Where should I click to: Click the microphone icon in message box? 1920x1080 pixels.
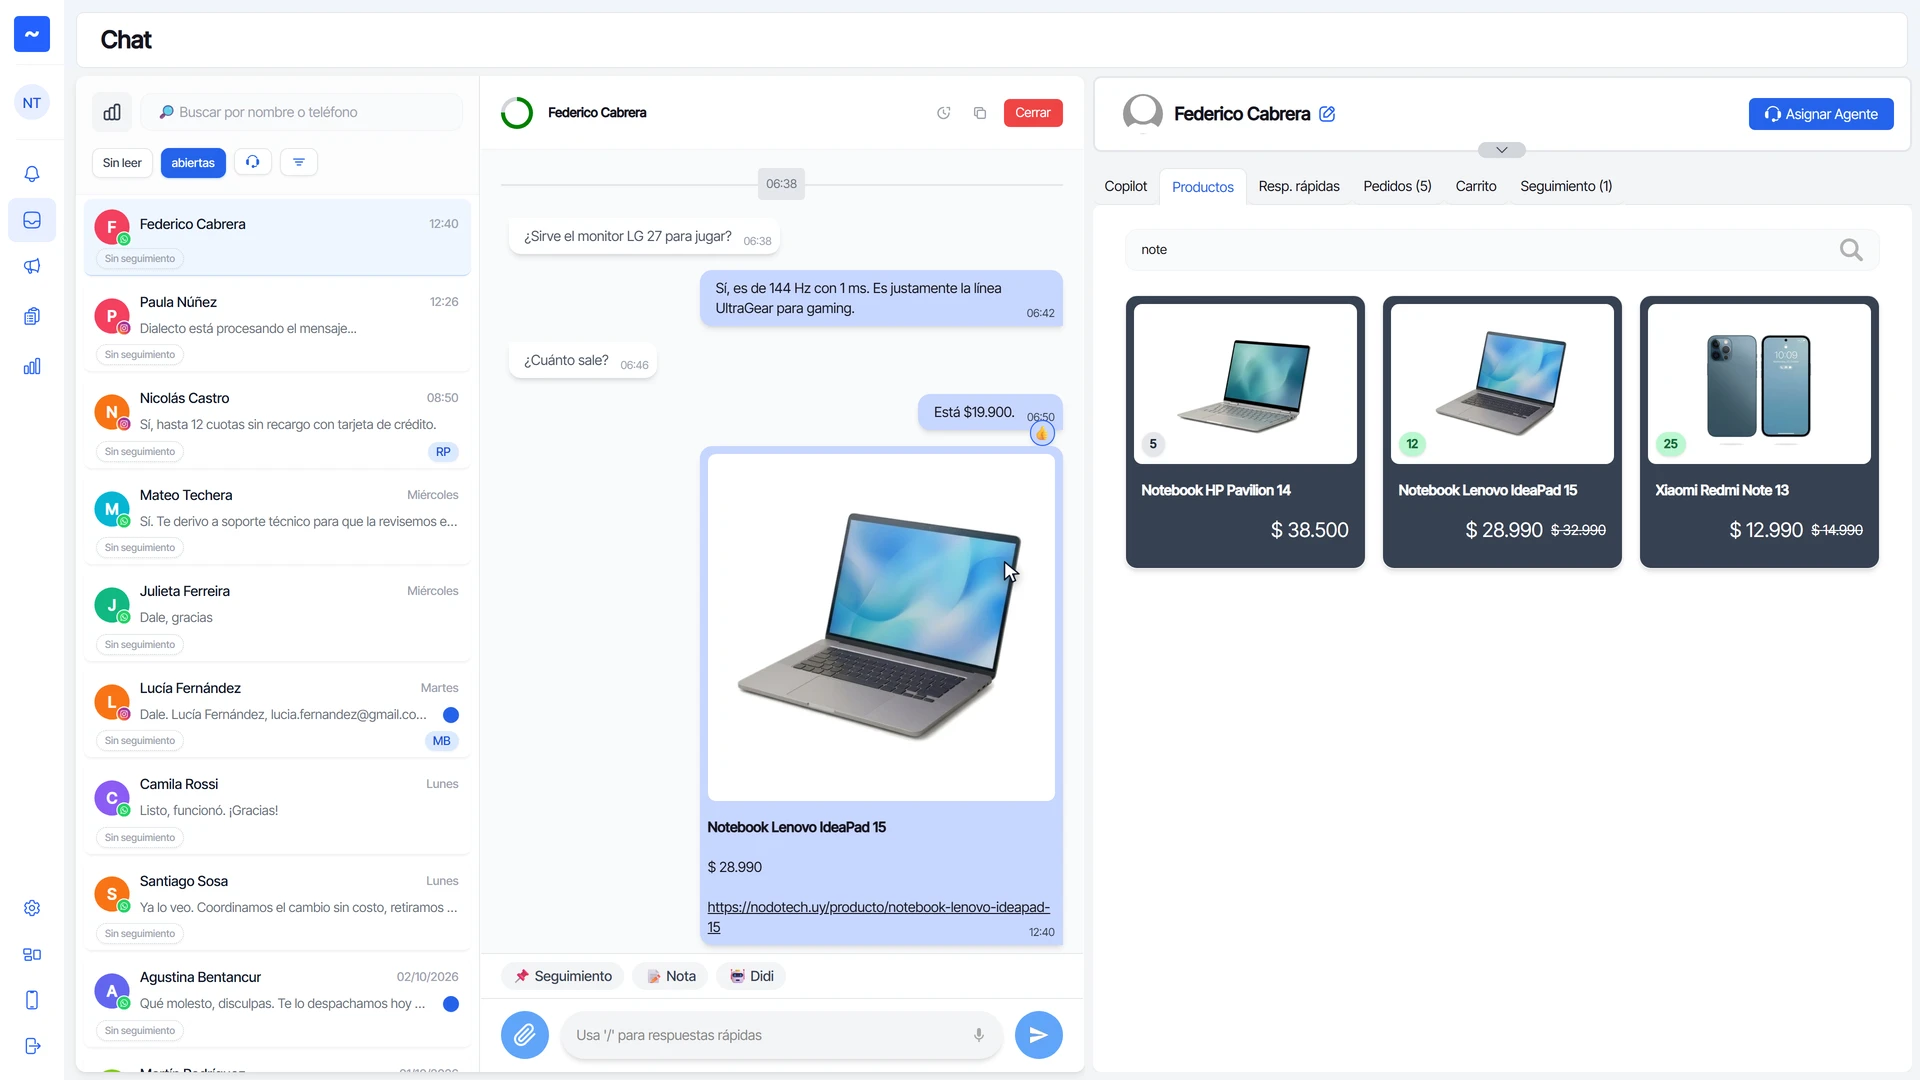[x=979, y=1035]
